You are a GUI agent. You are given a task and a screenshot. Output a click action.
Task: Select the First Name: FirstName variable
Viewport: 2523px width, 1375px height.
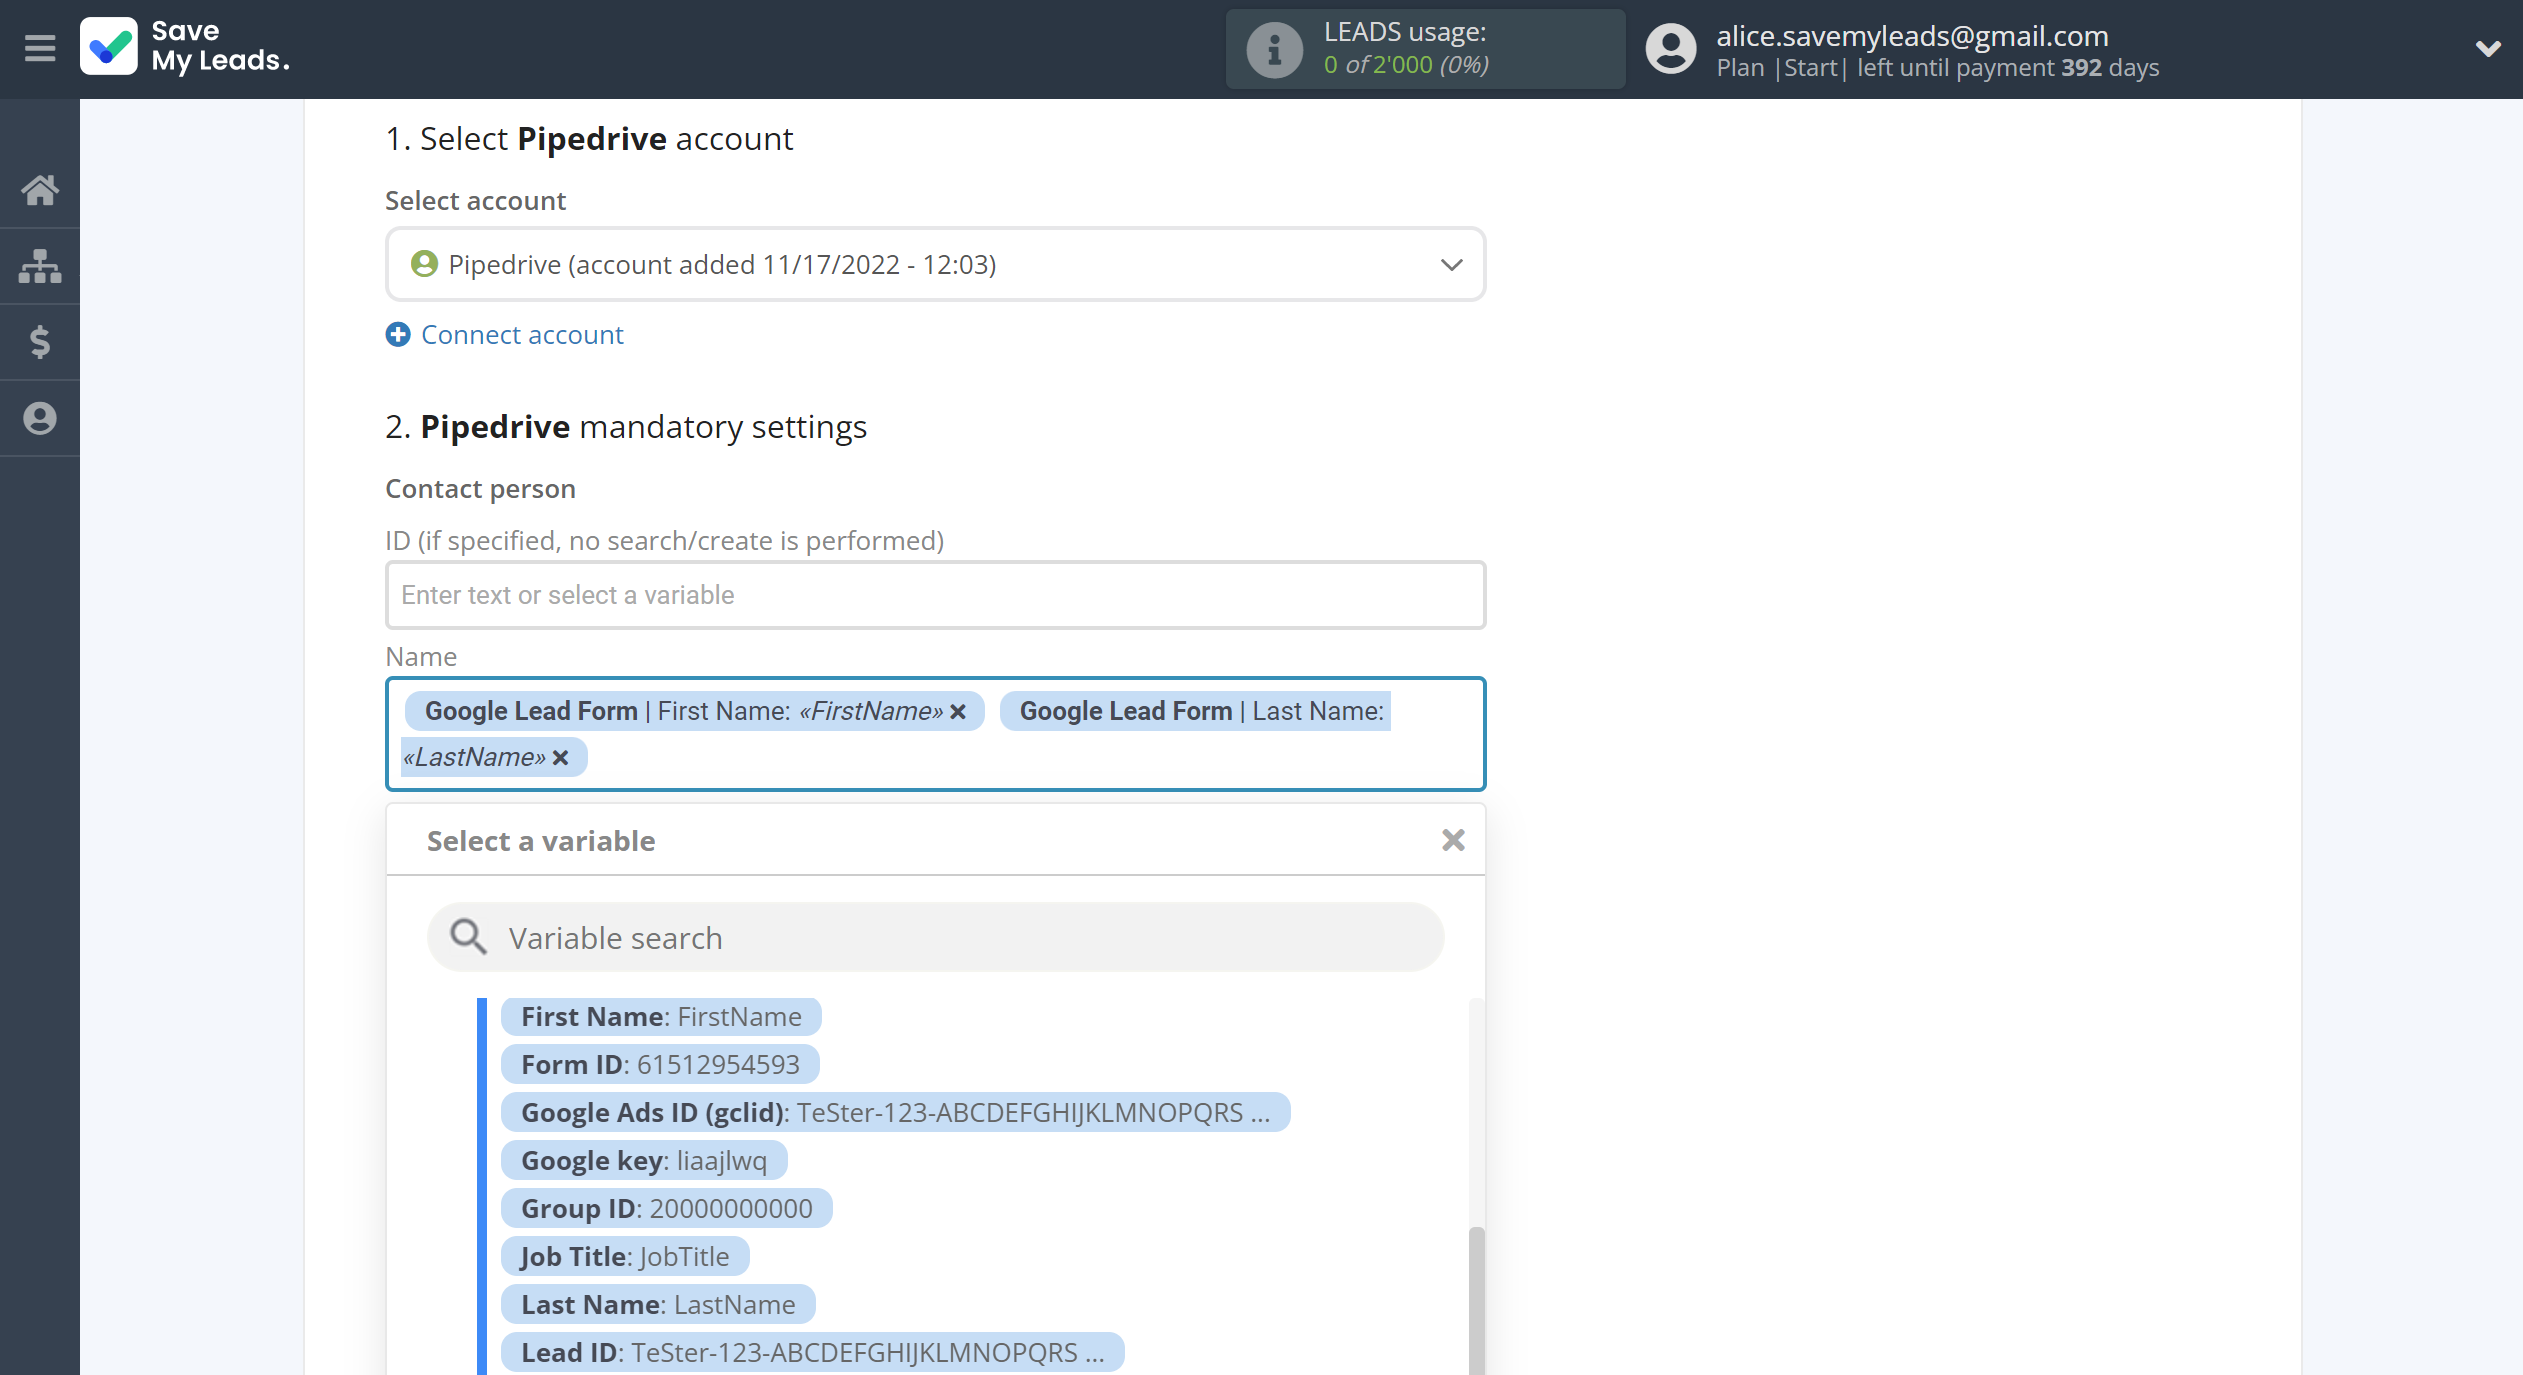point(661,1017)
